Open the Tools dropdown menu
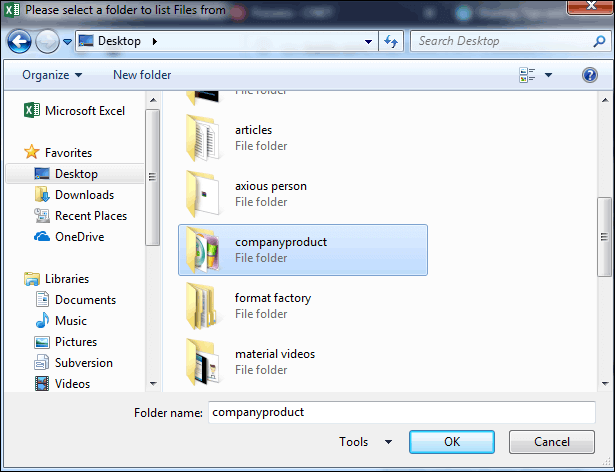Image resolution: width=615 pixels, height=472 pixels. point(365,442)
